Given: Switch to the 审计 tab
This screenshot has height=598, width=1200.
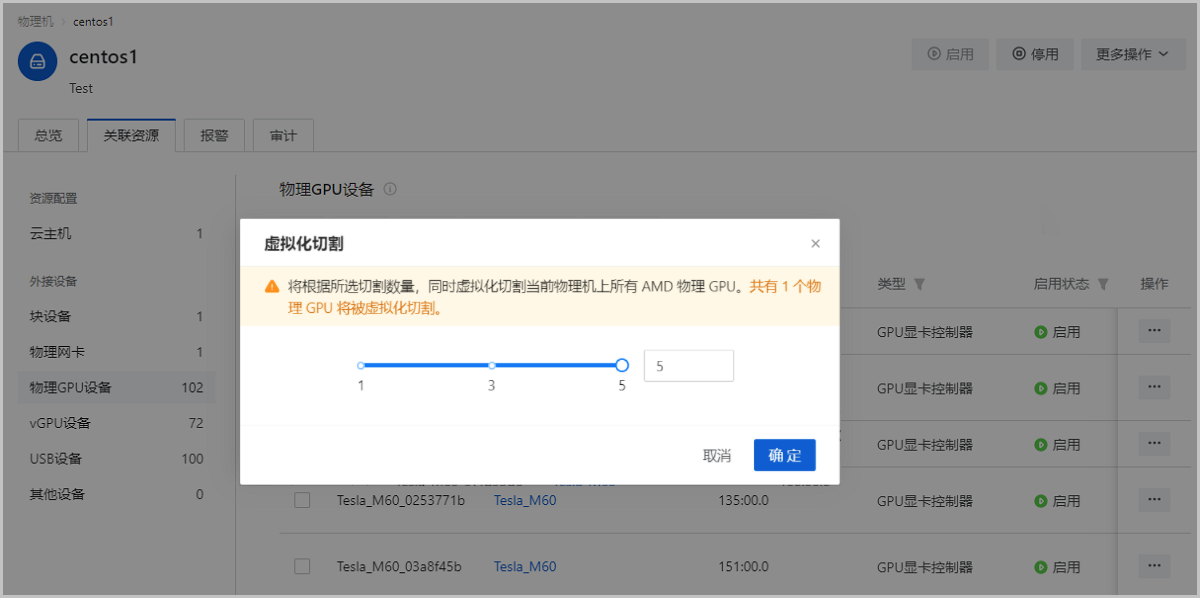Looking at the screenshot, I should (x=282, y=134).
